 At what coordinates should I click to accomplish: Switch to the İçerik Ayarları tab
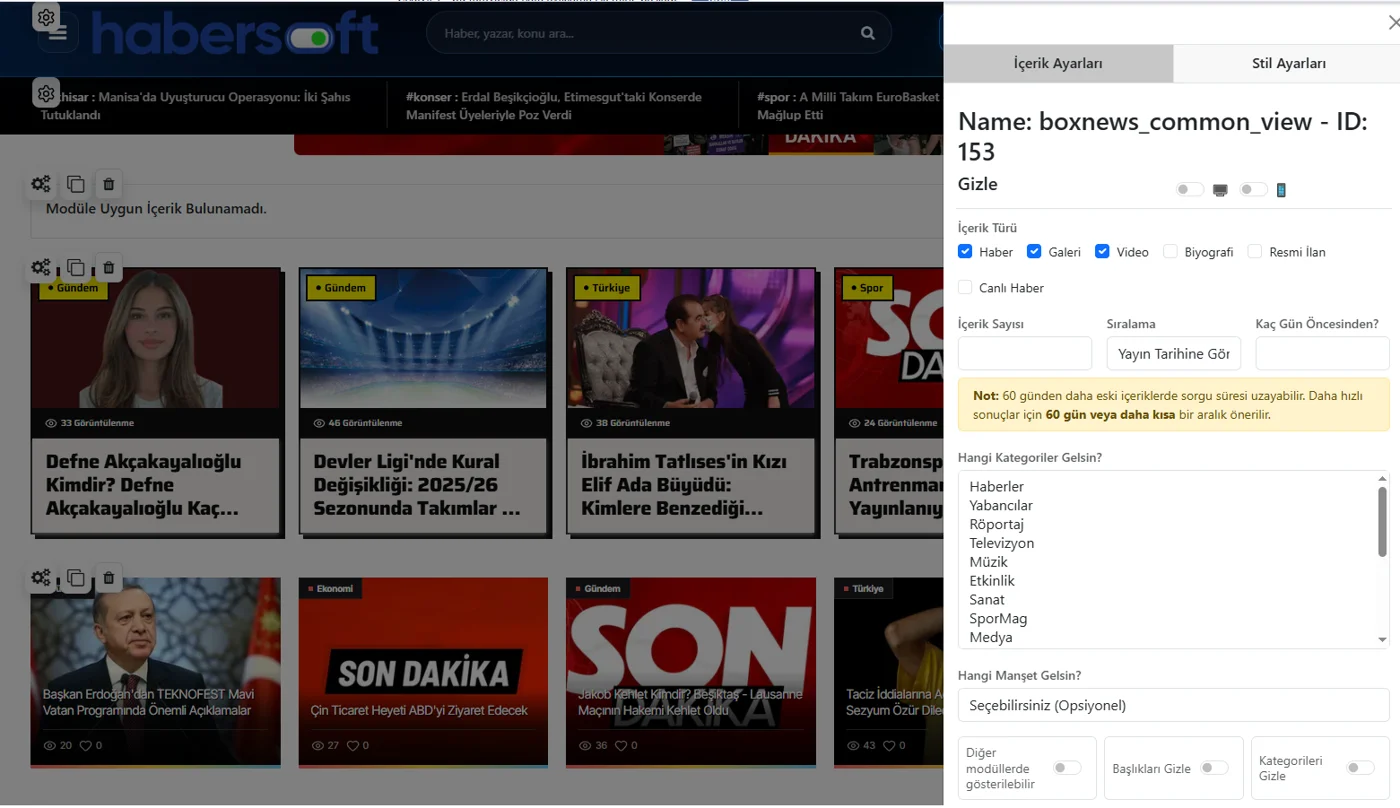pos(1058,63)
